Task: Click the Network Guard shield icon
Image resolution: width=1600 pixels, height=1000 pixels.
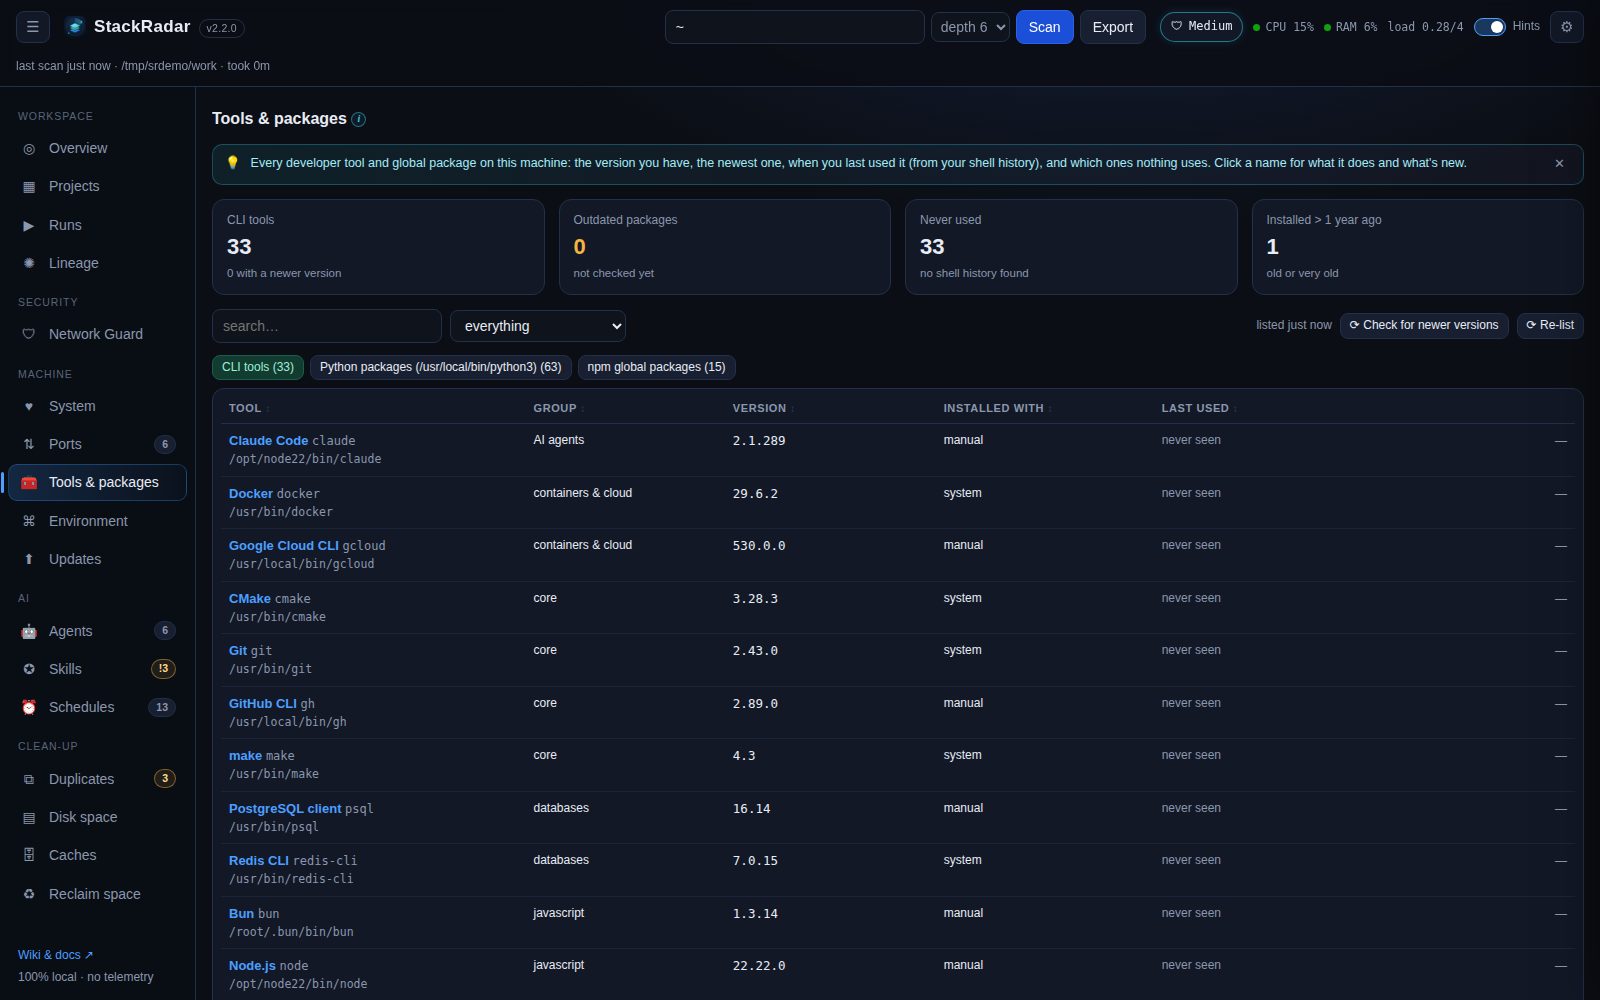Action: [29, 334]
